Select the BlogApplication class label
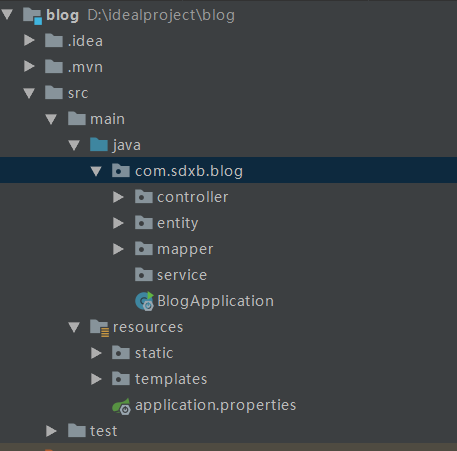The image size is (457, 451). click(215, 301)
